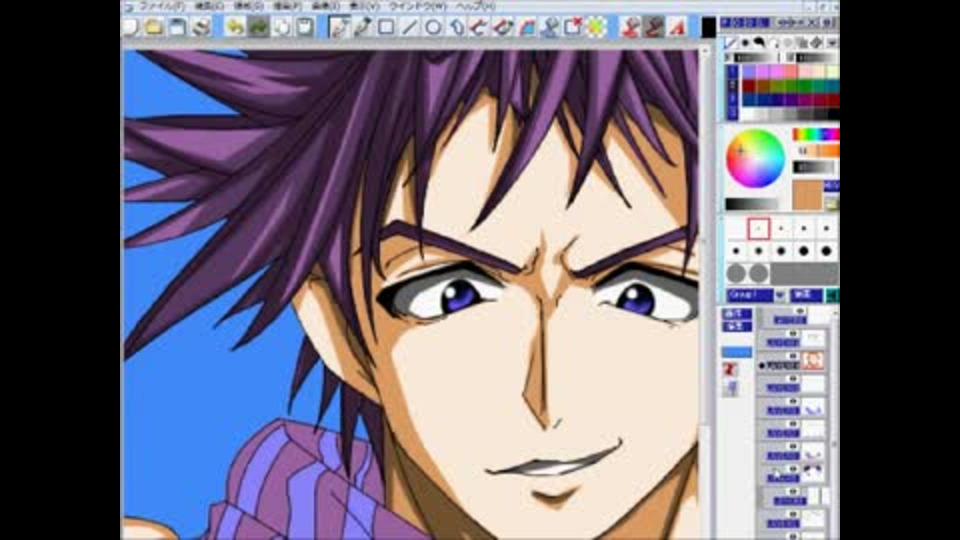This screenshot has height=540, width=960.
Task: Pick the dark red swatch in the palette
Action: 749,86
